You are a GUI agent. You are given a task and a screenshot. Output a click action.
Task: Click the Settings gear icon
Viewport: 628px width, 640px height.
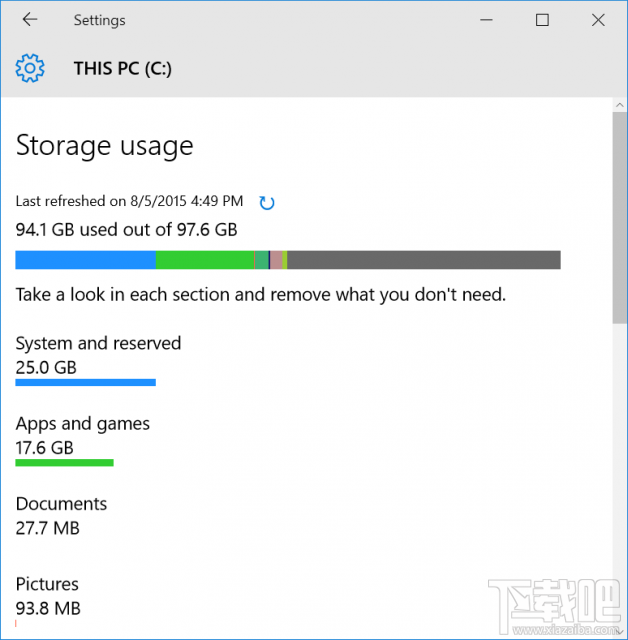(31, 68)
